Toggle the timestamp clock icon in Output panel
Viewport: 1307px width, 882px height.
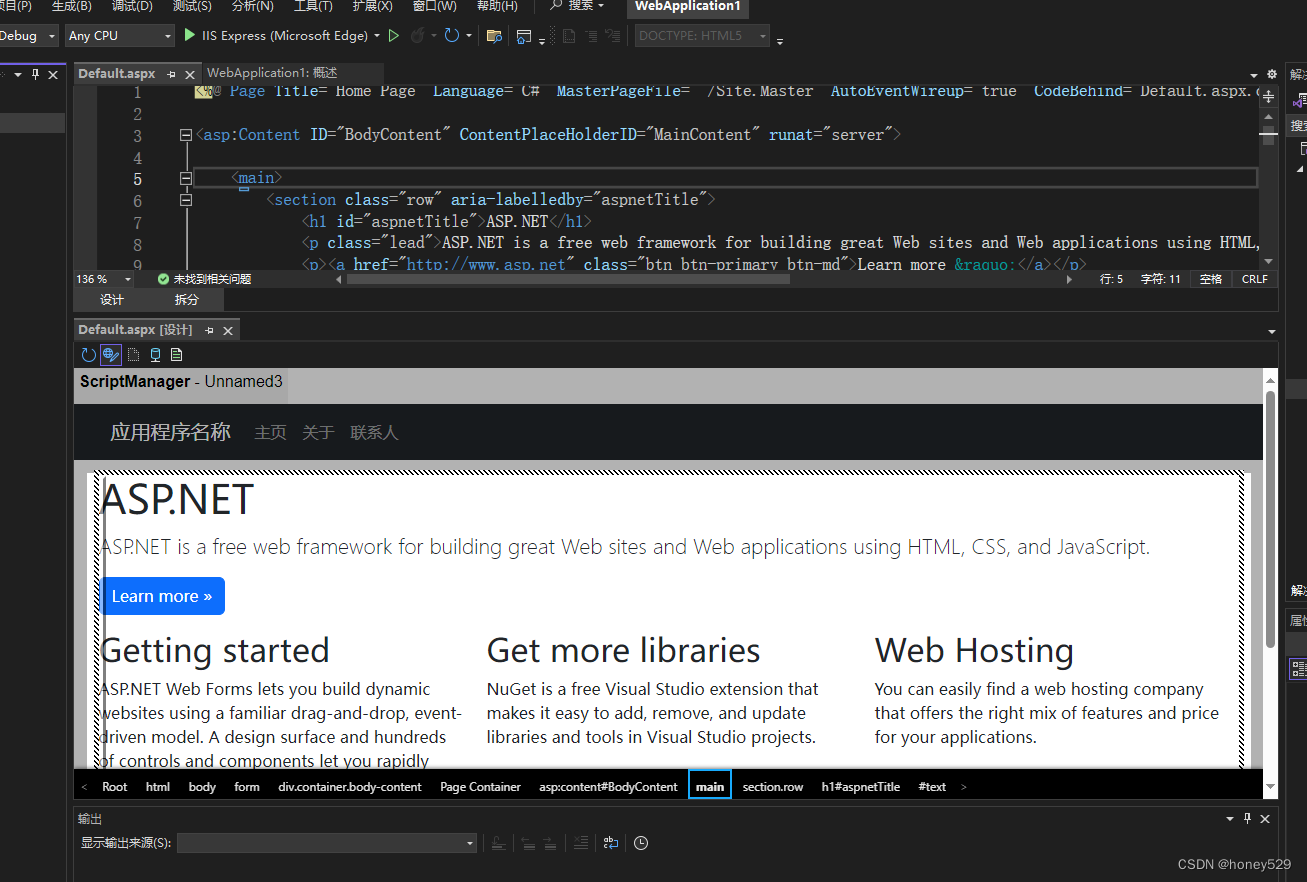pyautogui.click(x=641, y=843)
